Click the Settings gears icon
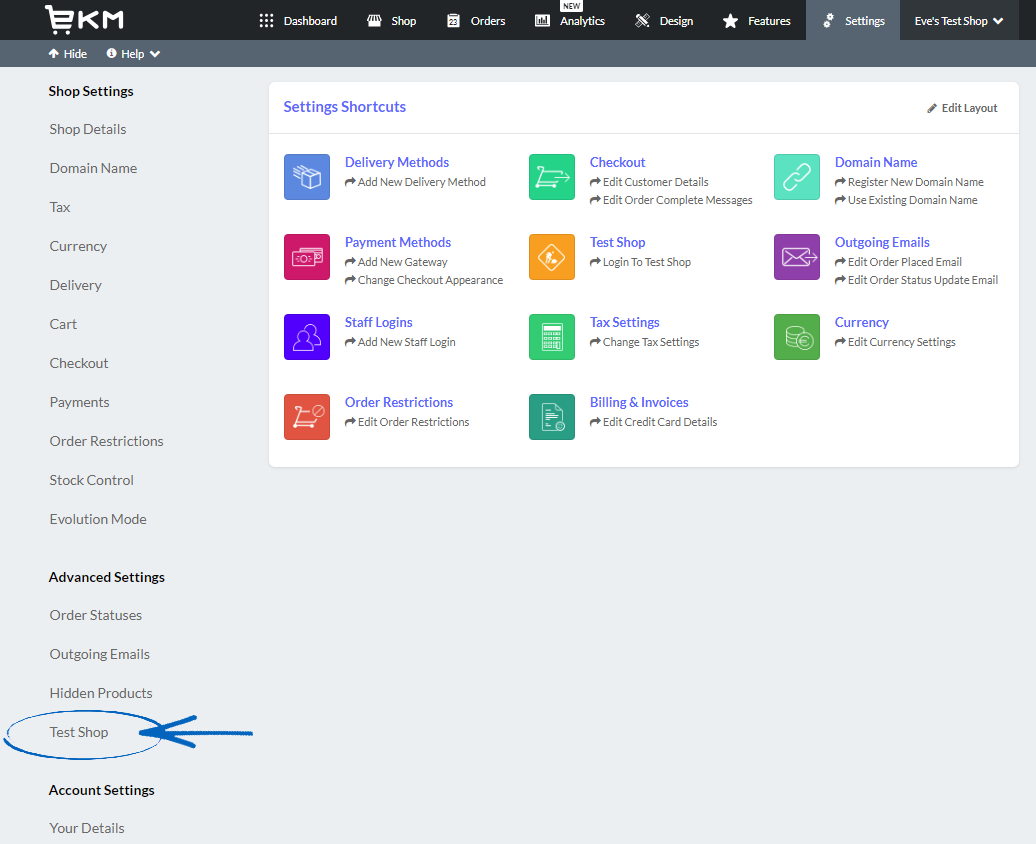This screenshot has height=844, width=1036. (x=829, y=21)
